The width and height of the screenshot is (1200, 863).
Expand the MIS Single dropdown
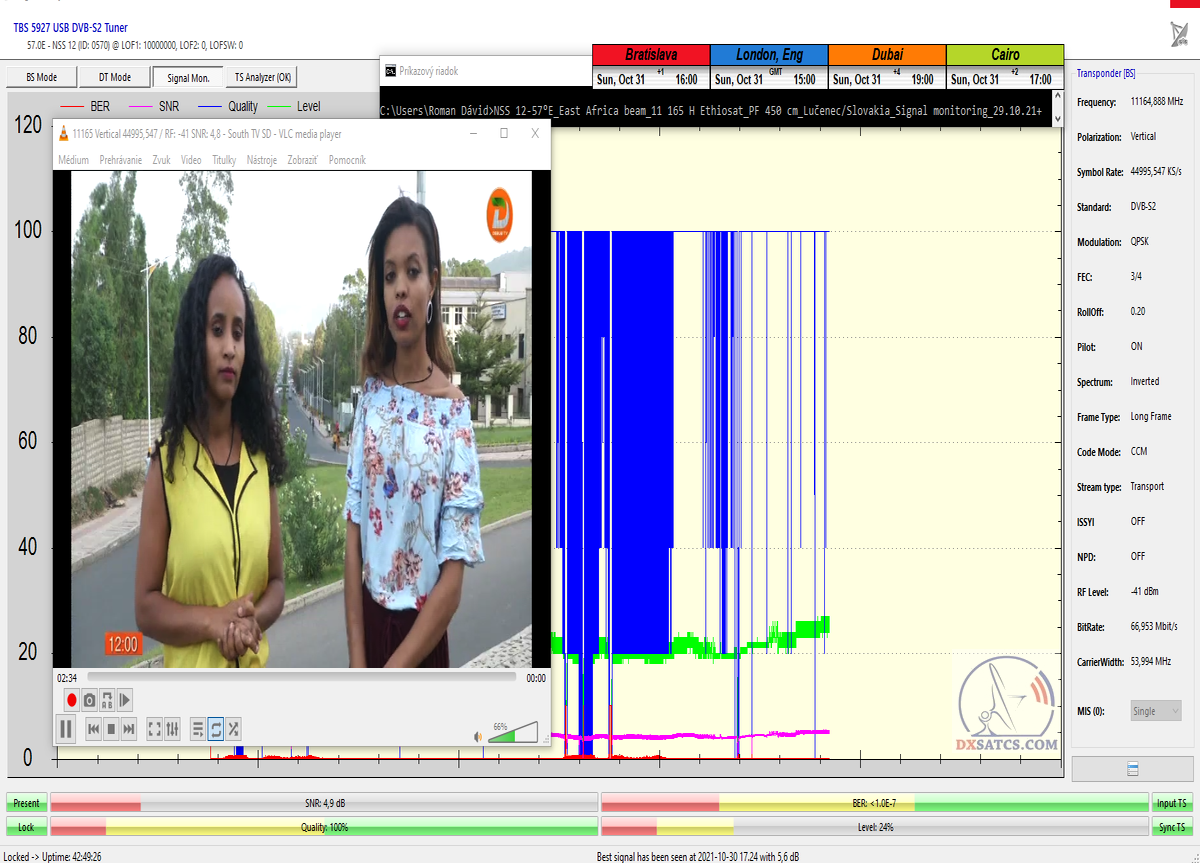tap(1155, 711)
